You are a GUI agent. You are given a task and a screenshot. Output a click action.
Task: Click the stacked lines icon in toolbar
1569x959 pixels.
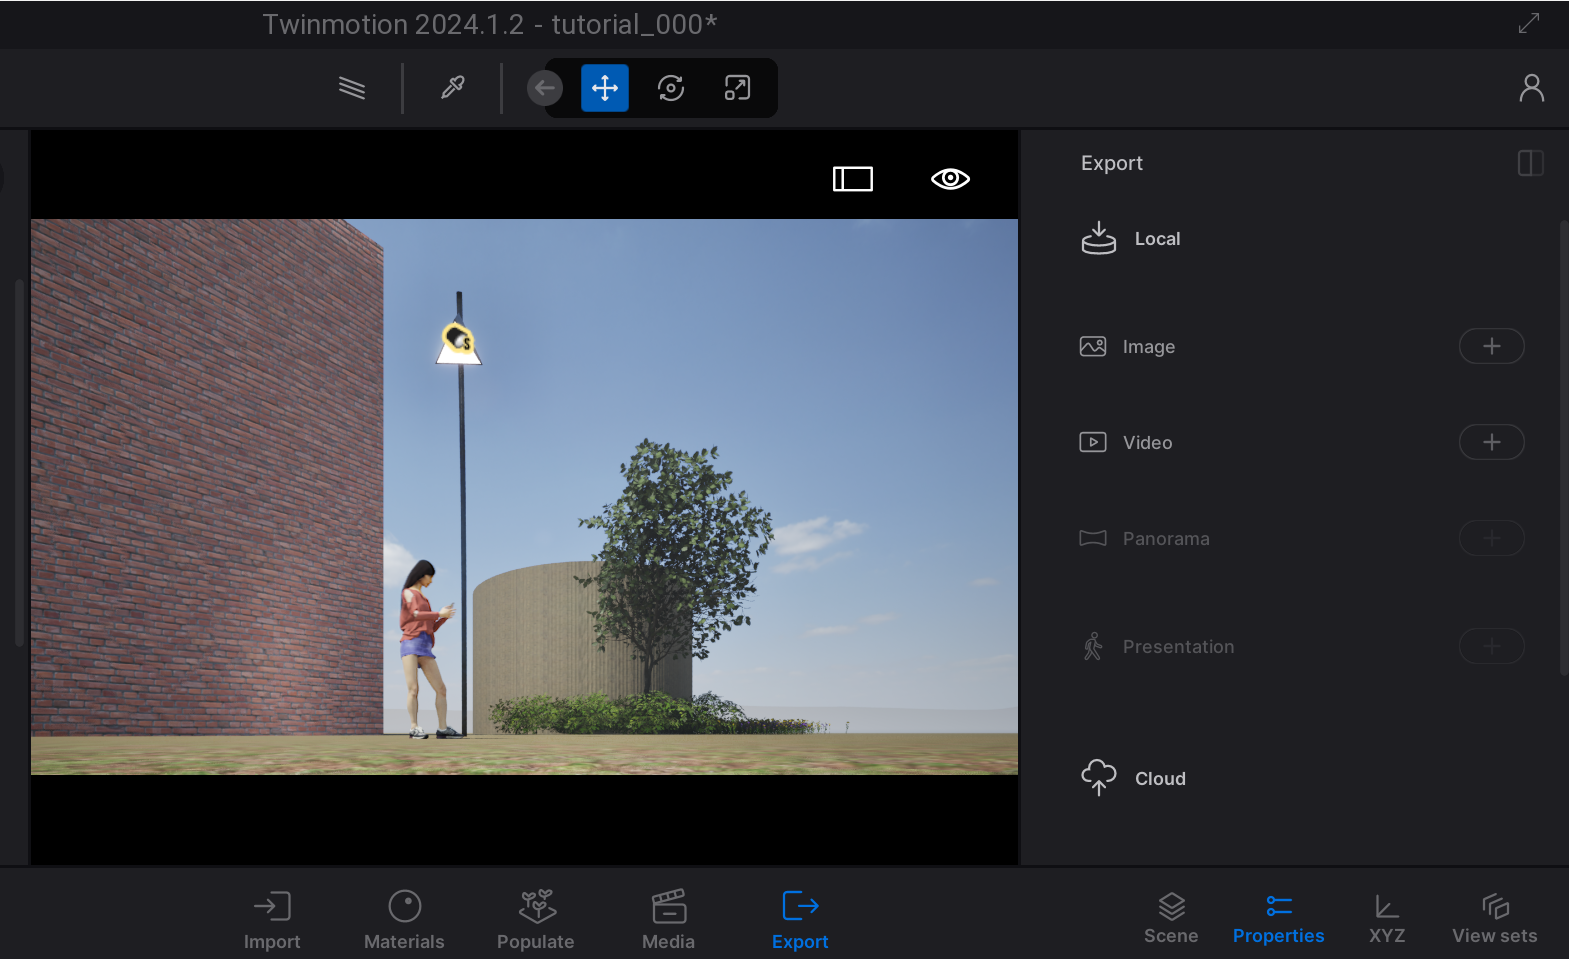(x=352, y=88)
